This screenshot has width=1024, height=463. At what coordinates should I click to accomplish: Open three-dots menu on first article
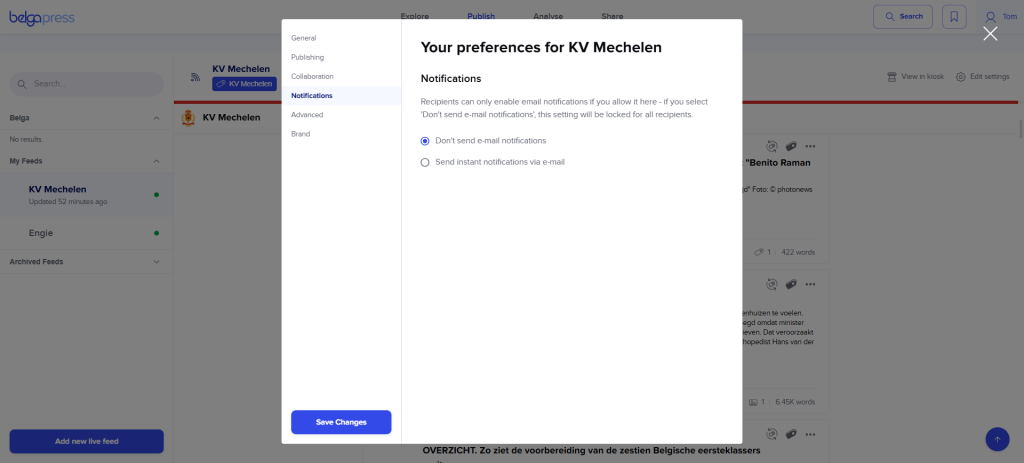tap(810, 146)
